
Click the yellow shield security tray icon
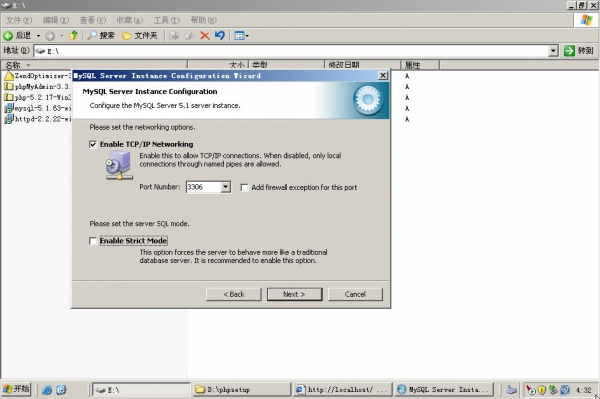541,390
